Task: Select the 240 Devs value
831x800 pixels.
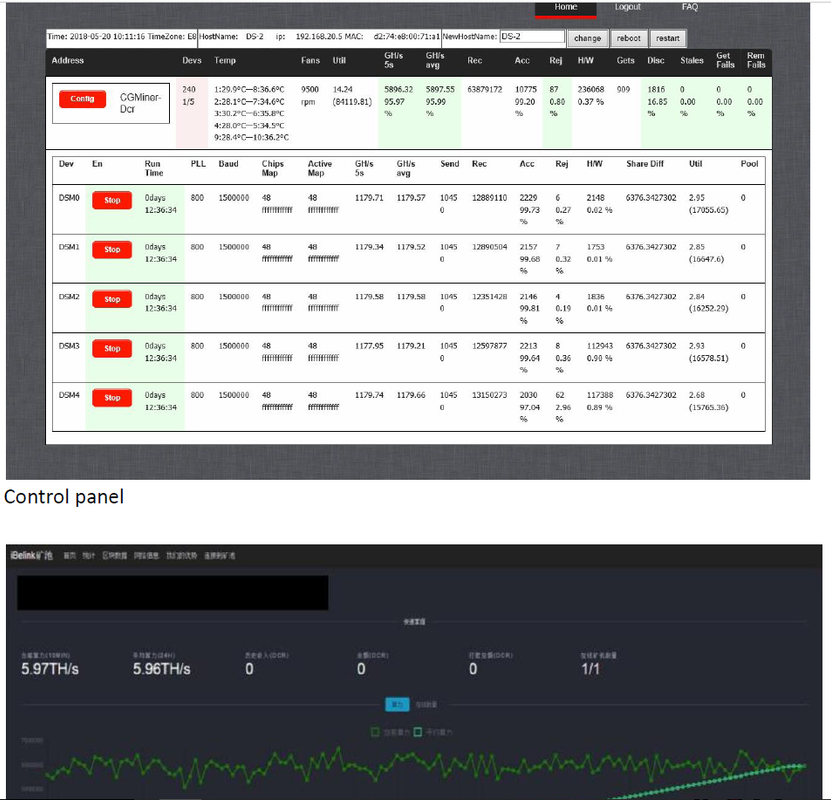Action: pyautogui.click(x=189, y=90)
